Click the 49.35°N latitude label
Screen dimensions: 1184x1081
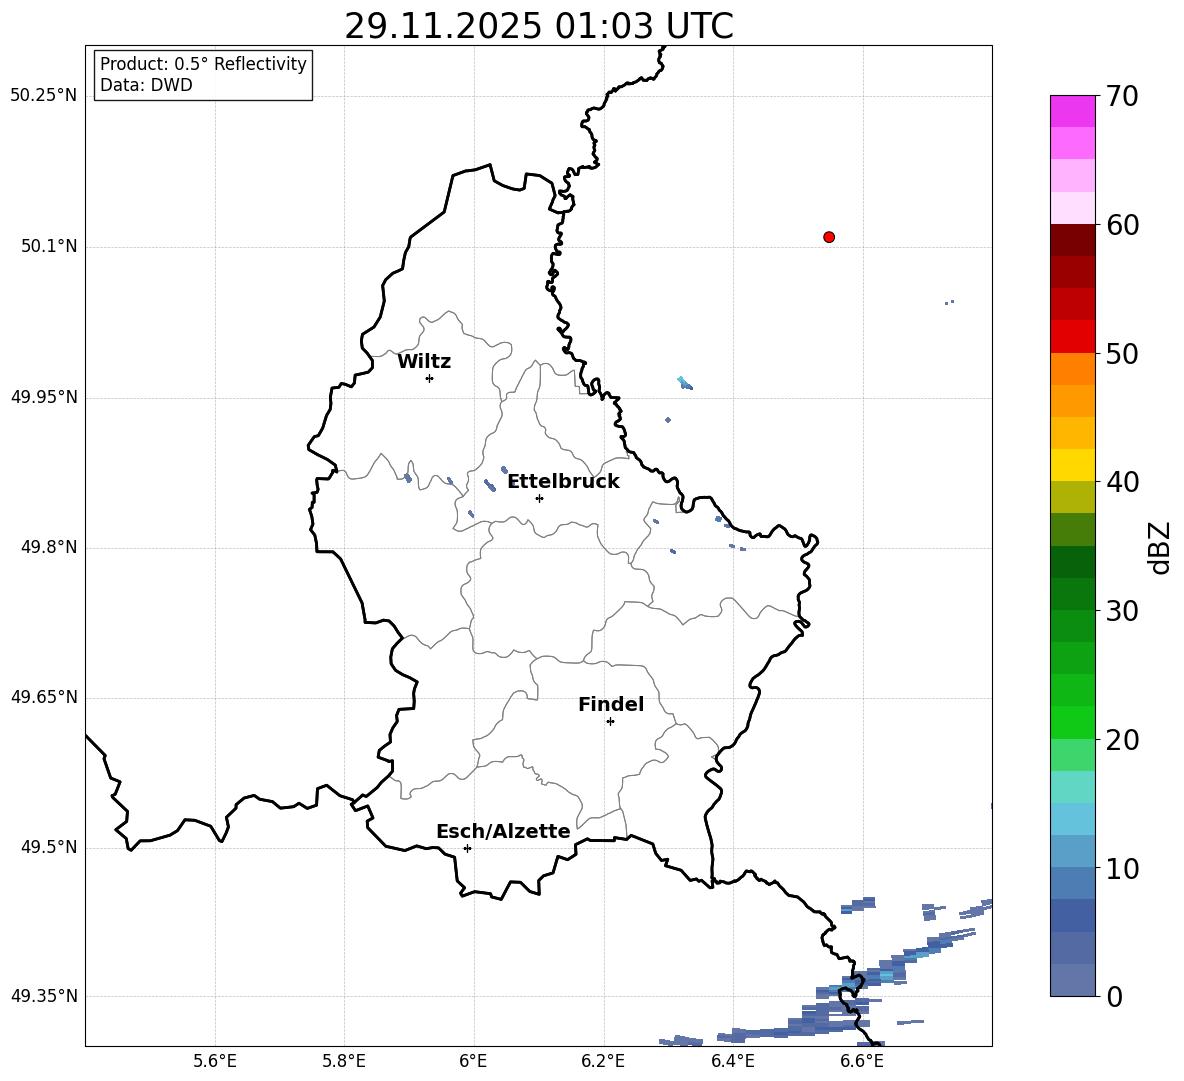(43, 996)
